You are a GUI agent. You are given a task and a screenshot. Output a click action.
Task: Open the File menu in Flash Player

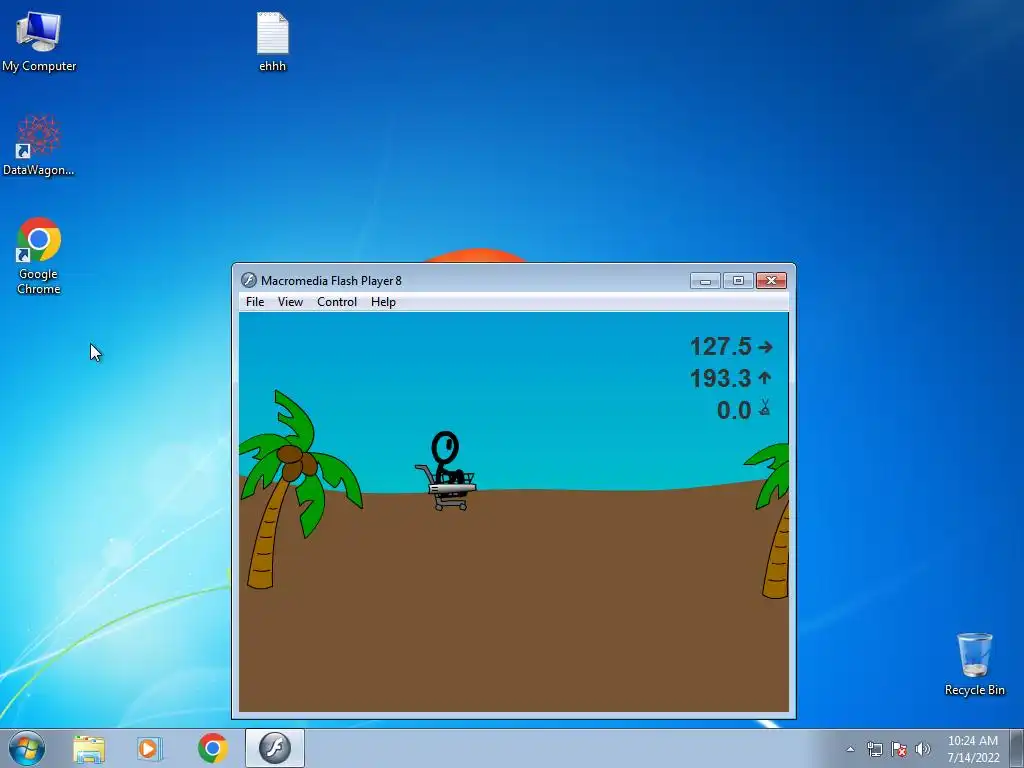pos(255,302)
